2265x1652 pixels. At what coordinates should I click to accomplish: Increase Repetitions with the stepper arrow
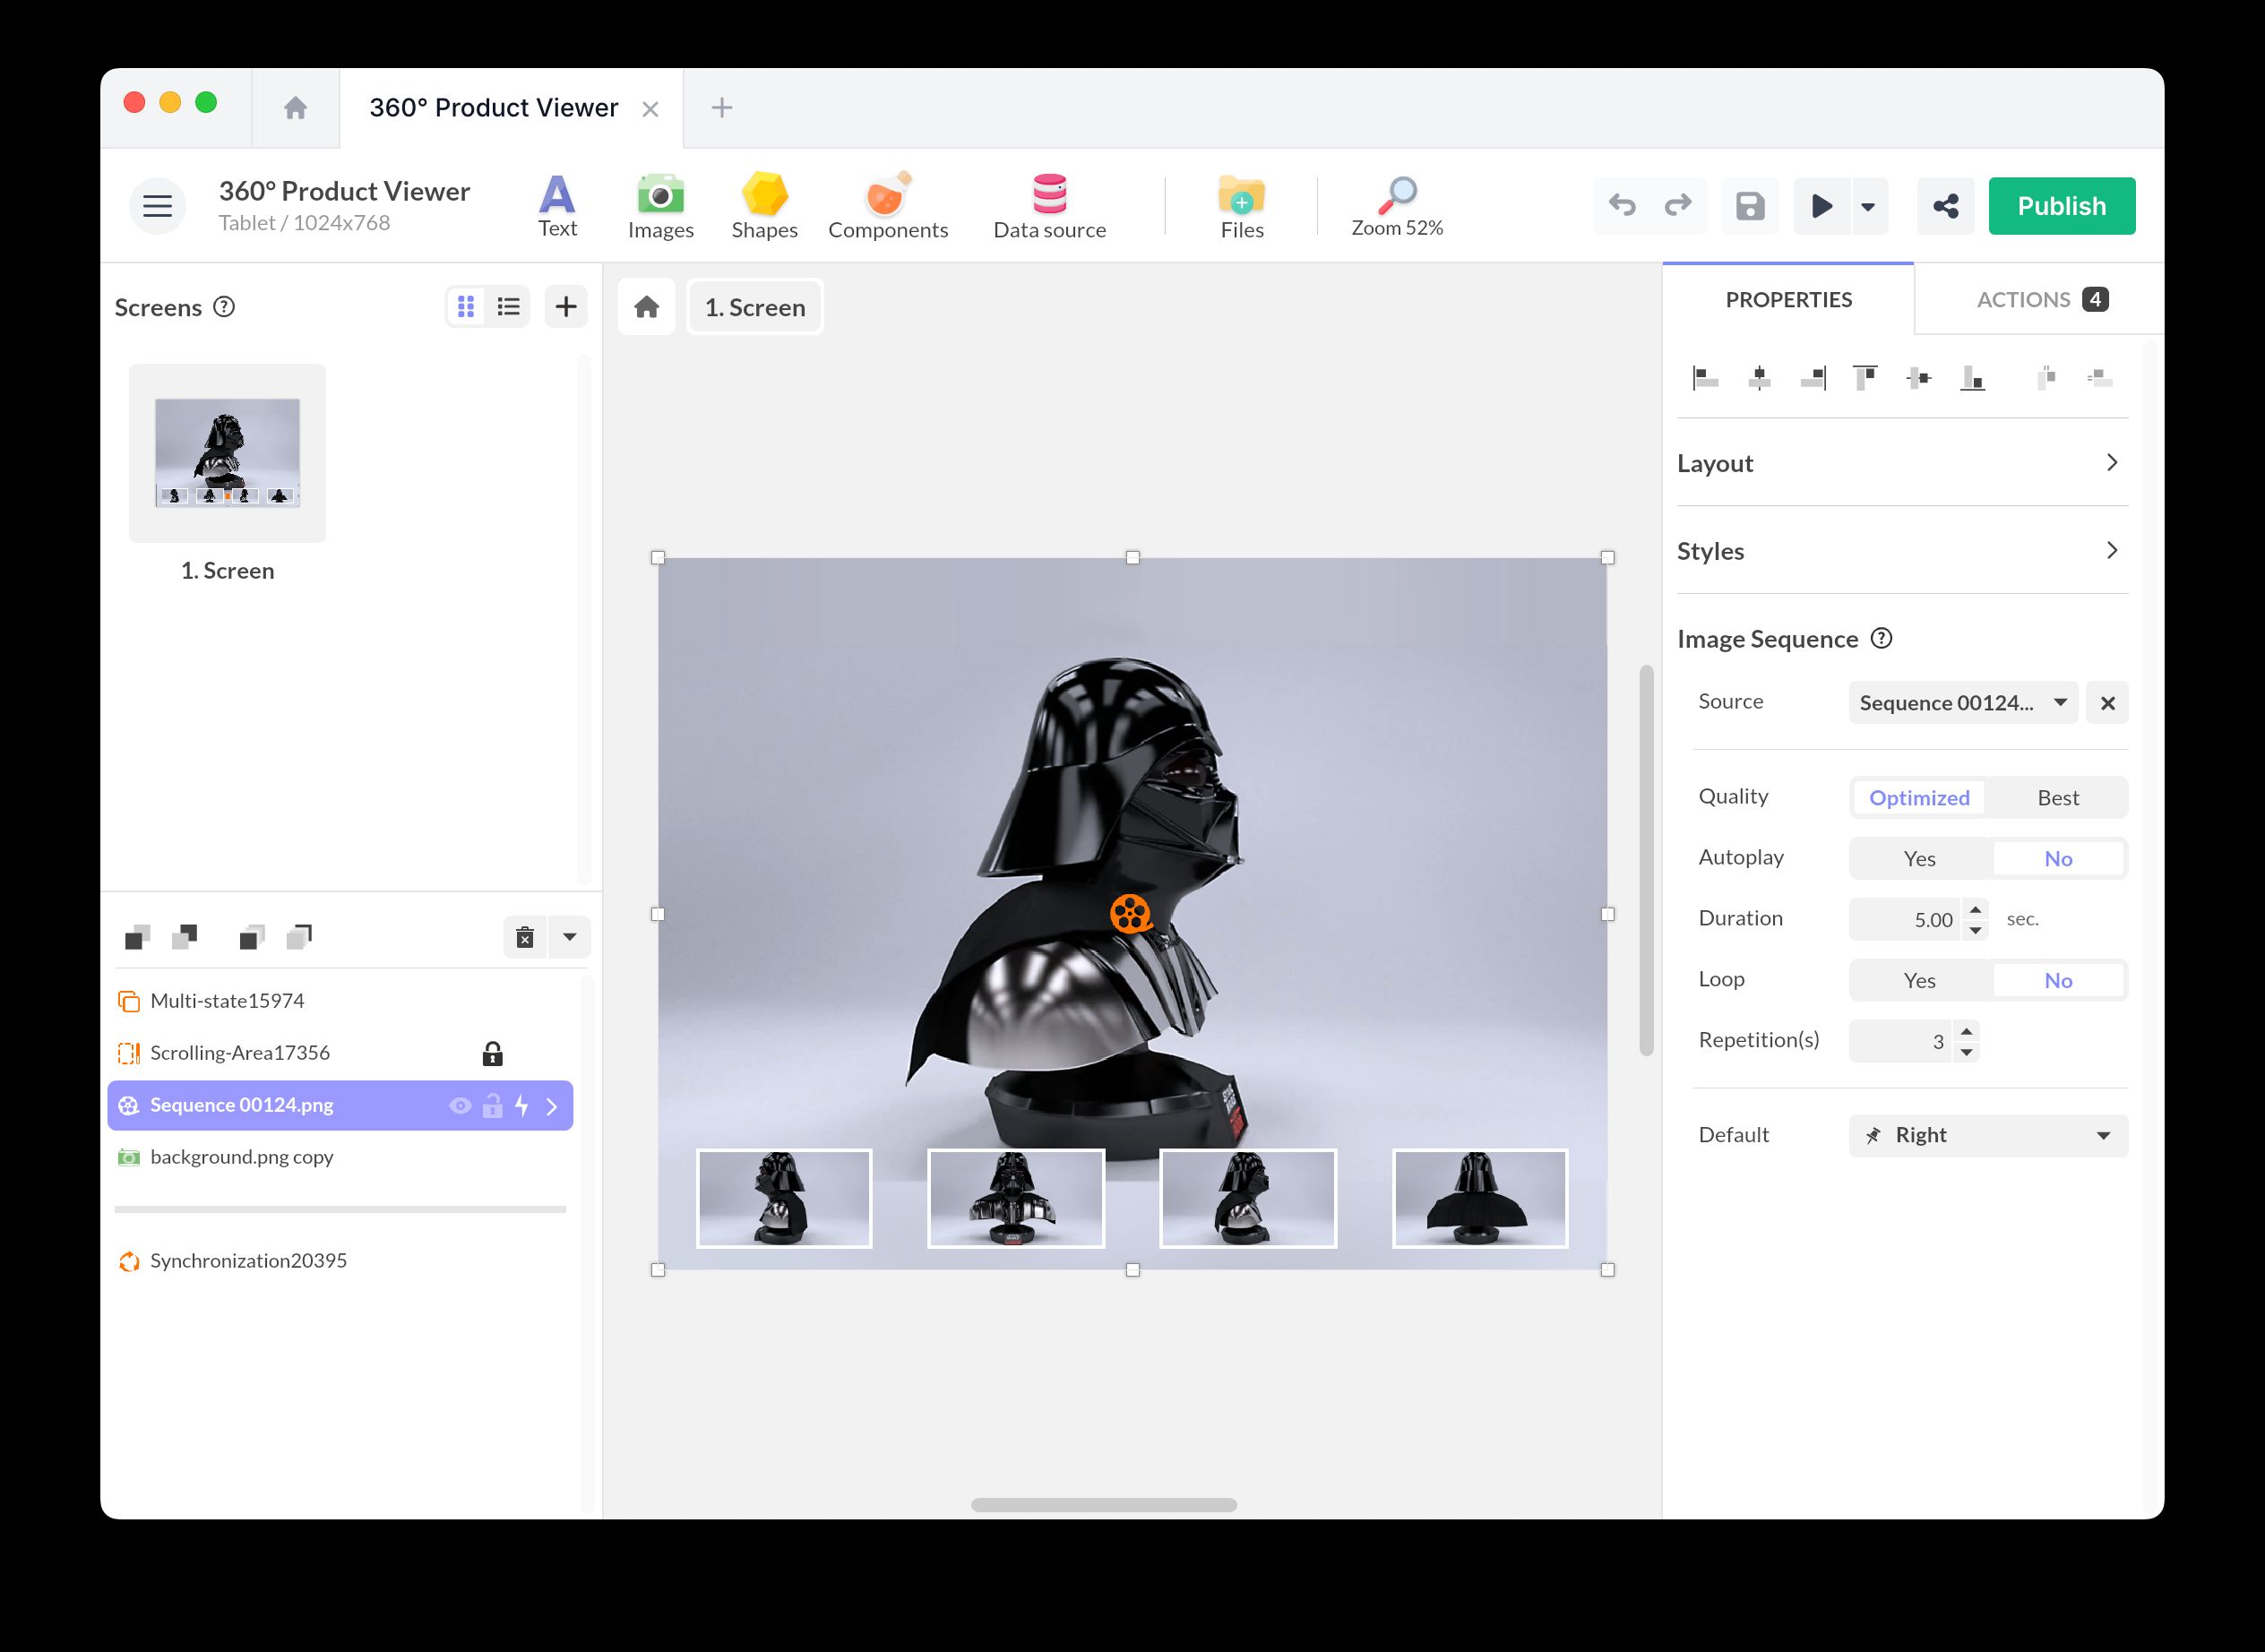coord(1966,1033)
